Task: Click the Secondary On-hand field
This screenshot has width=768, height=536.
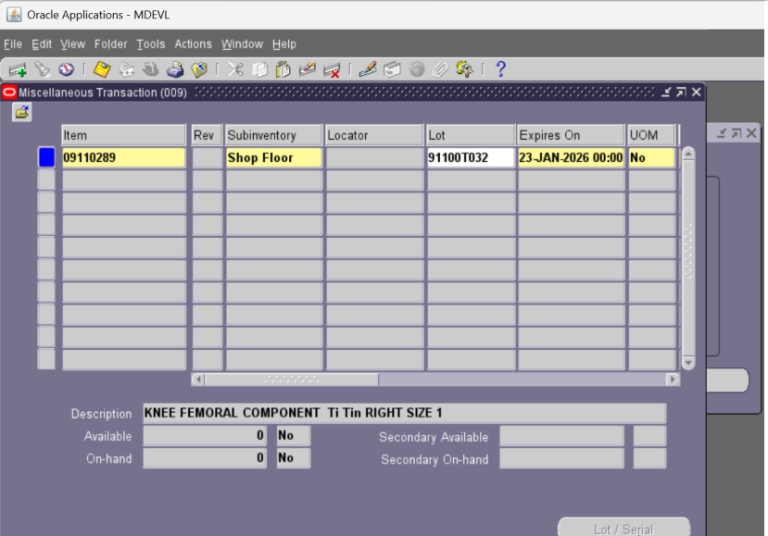Action: pos(562,459)
